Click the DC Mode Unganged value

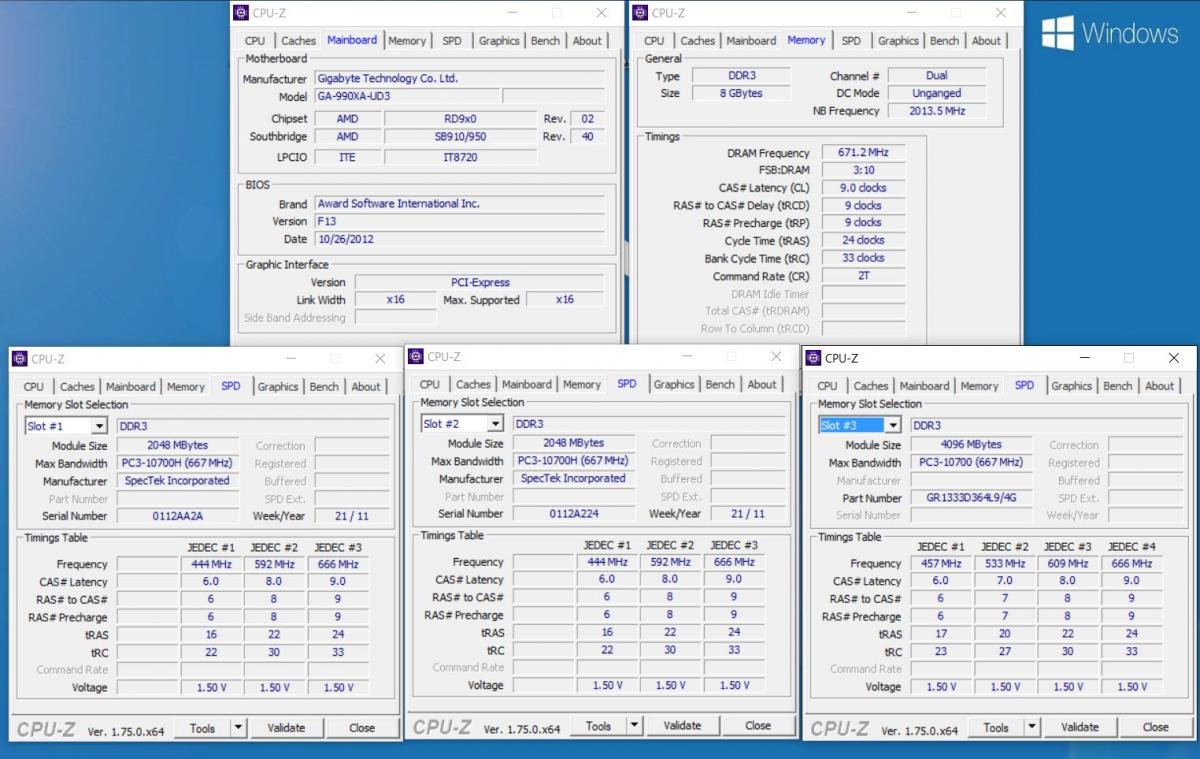pyautogui.click(x=937, y=93)
